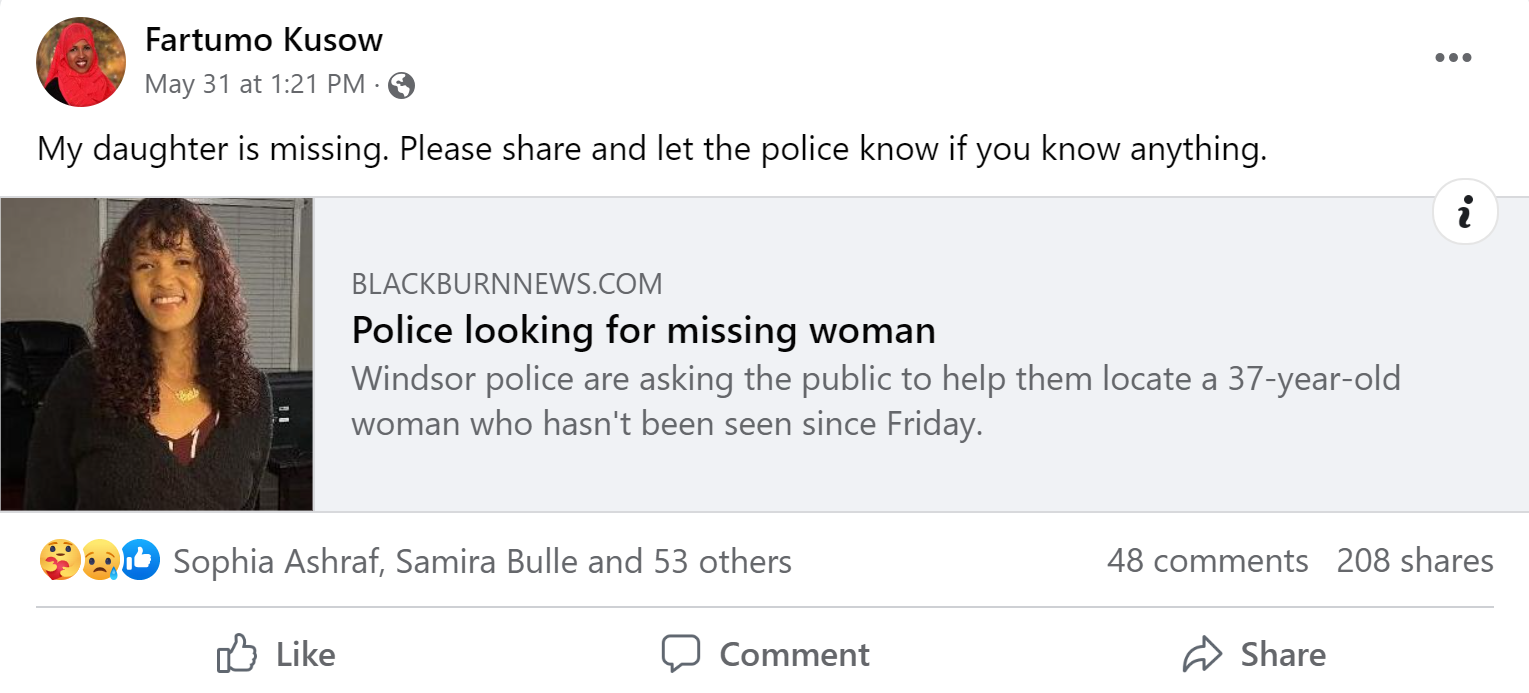This screenshot has height=693, width=1529.
Task: Open the missing woman article photo
Action: (157, 354)
